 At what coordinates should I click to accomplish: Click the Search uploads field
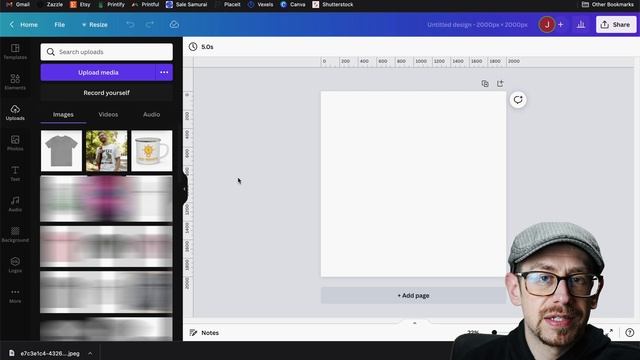click(107, 52)
